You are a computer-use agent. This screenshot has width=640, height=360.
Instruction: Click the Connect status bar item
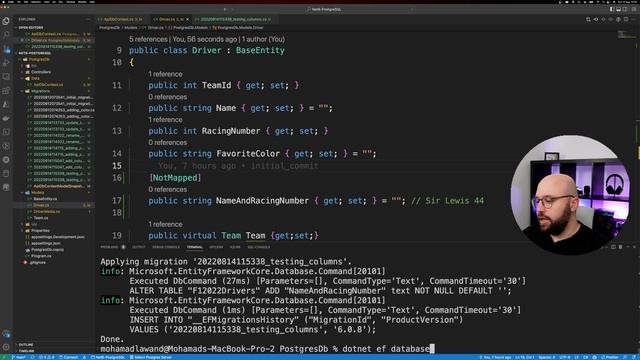point(68,357)
